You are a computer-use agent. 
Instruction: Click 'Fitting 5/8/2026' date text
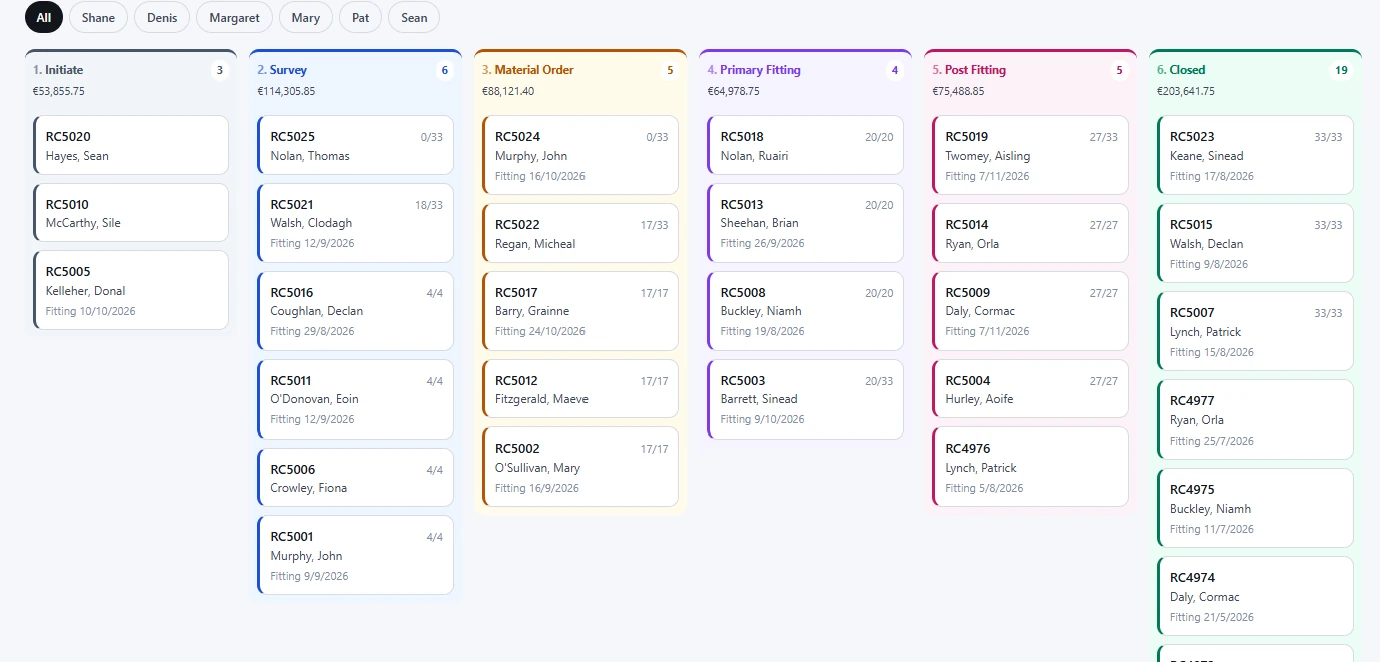985,488
